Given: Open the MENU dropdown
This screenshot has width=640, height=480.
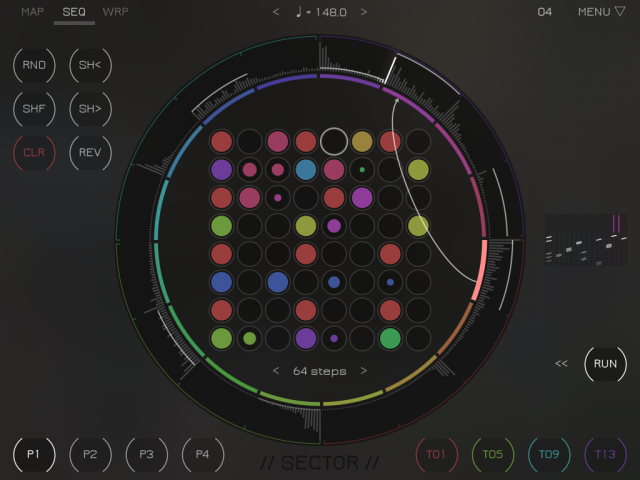Looking at the screenshot, I should (600, 12).
